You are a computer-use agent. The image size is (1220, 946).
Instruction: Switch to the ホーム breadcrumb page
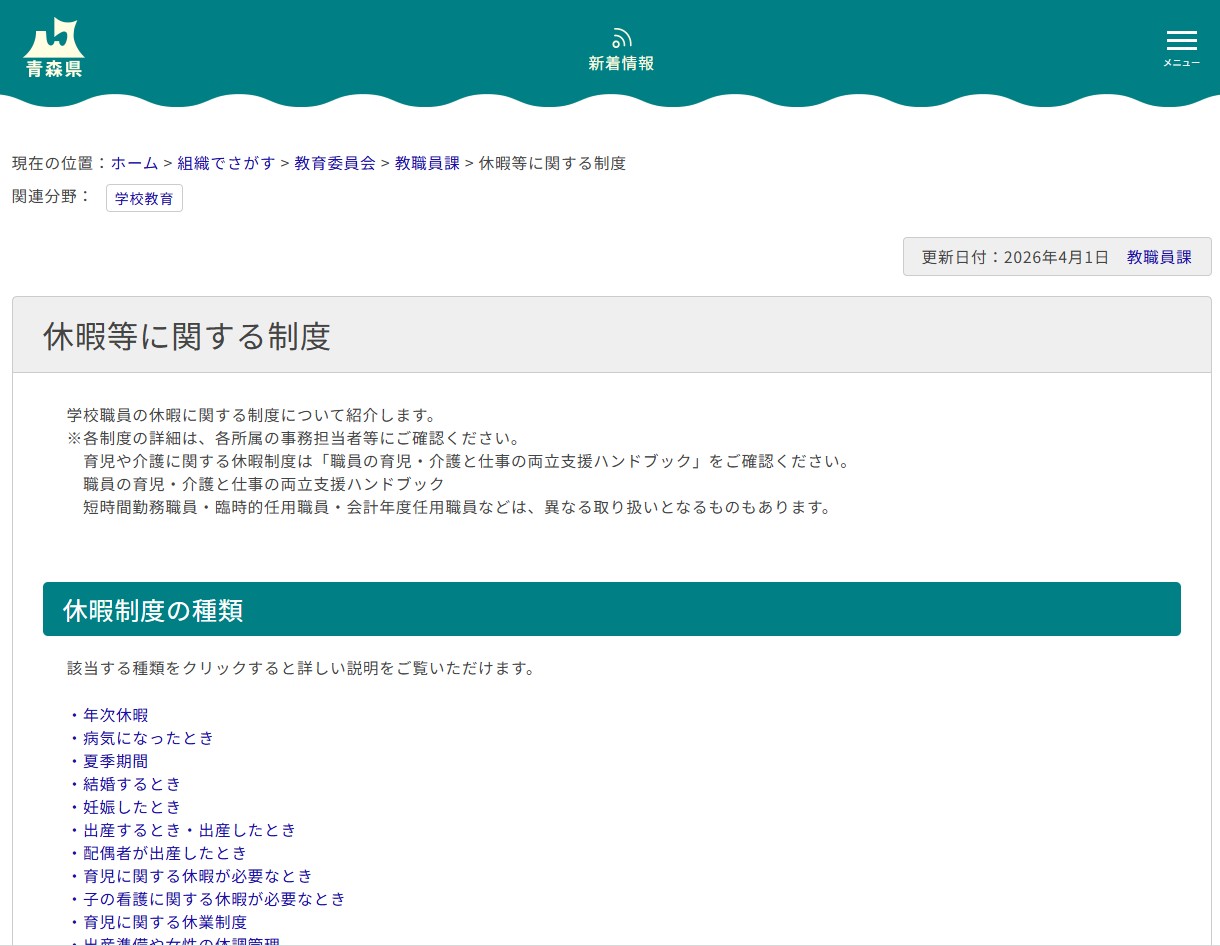[x=134, y=163]
